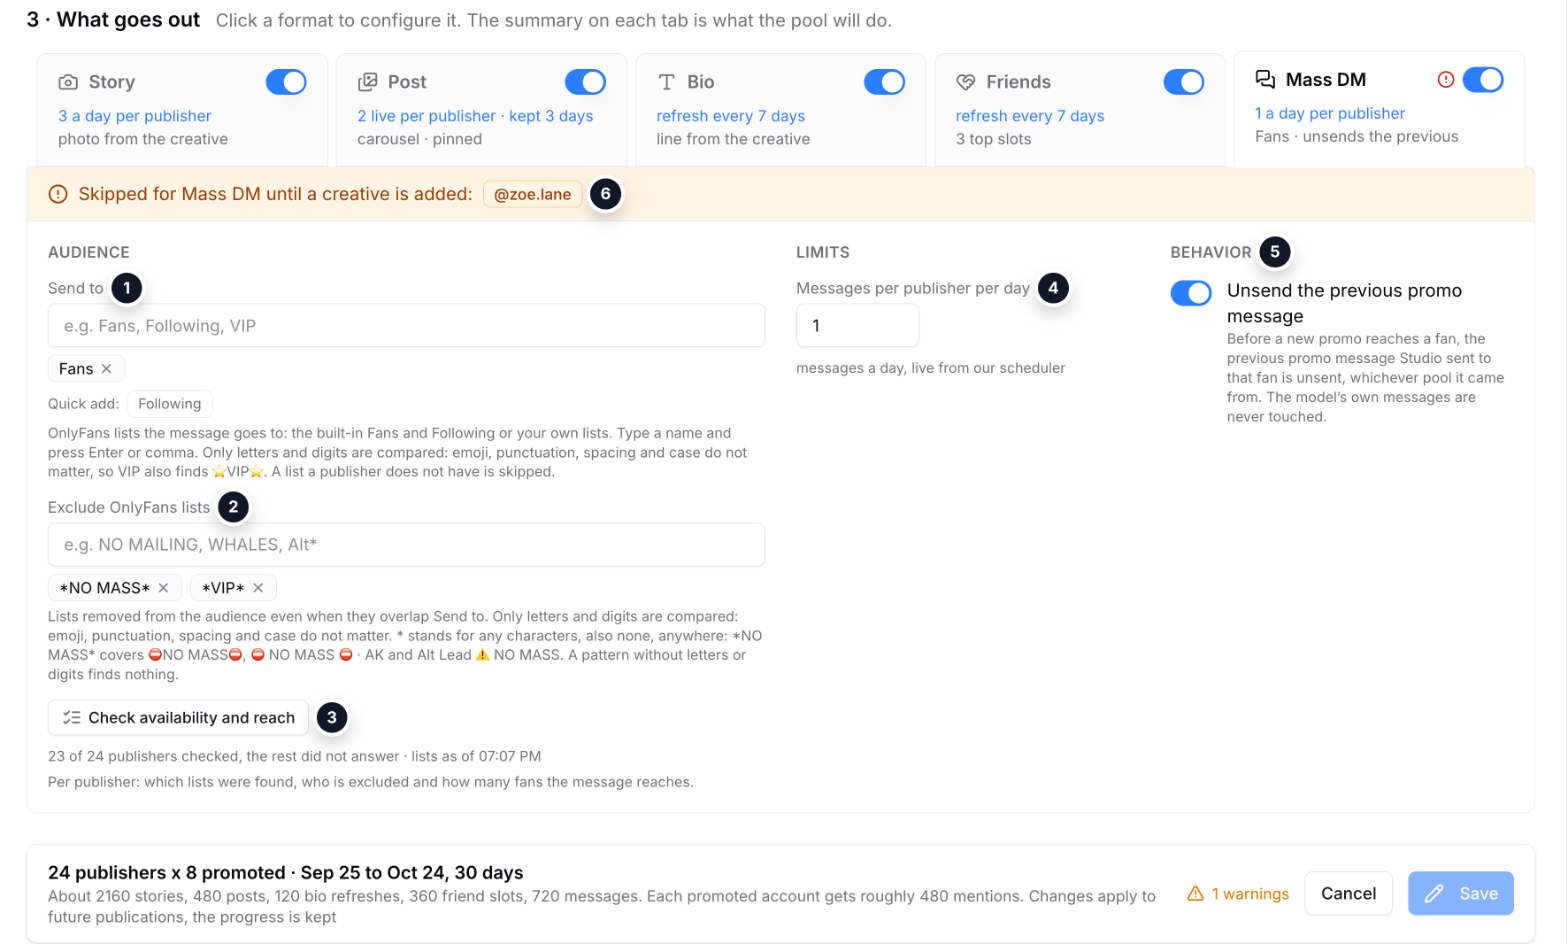Remove the Fans chip via its x
This screenshot has width=1568, height=944.
[x=107, y=369]
